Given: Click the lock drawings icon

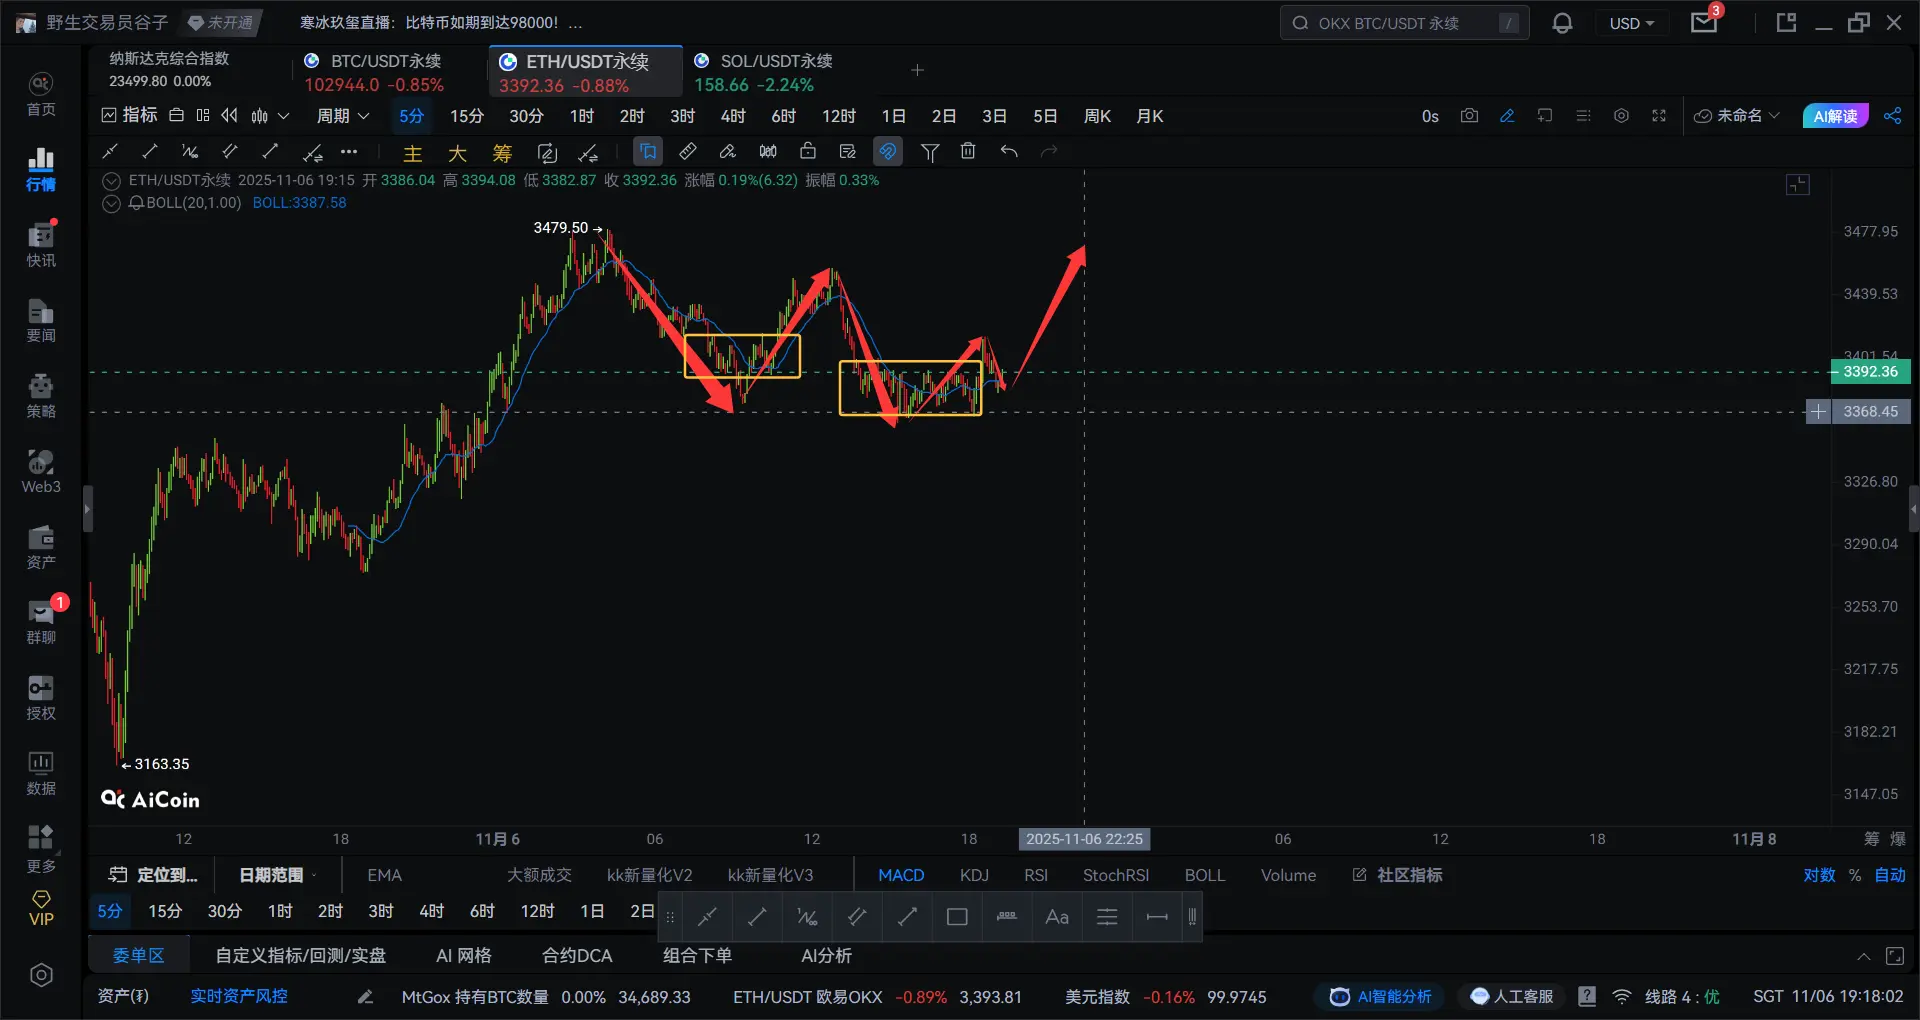Looking at the screenshot, I should pyautogui.click(x=808, y=152).
